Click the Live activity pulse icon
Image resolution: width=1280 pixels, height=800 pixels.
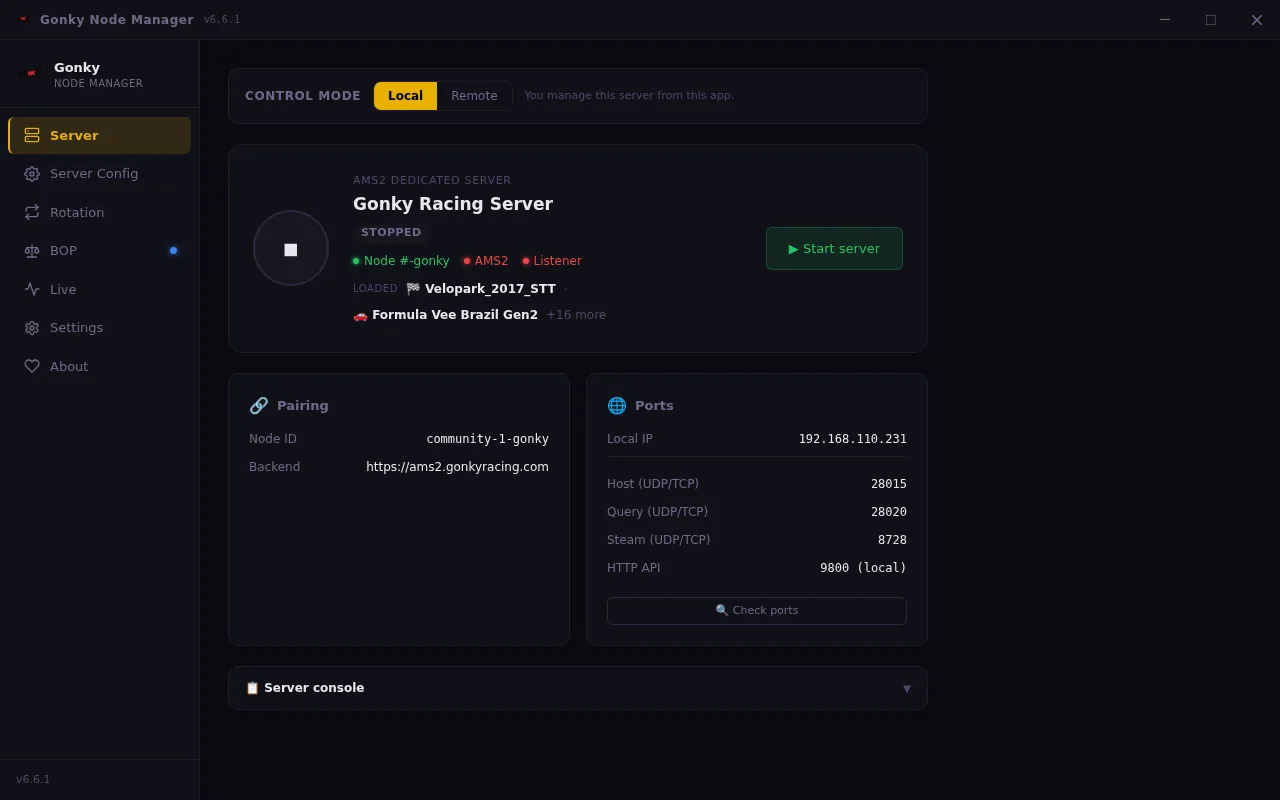32,289
